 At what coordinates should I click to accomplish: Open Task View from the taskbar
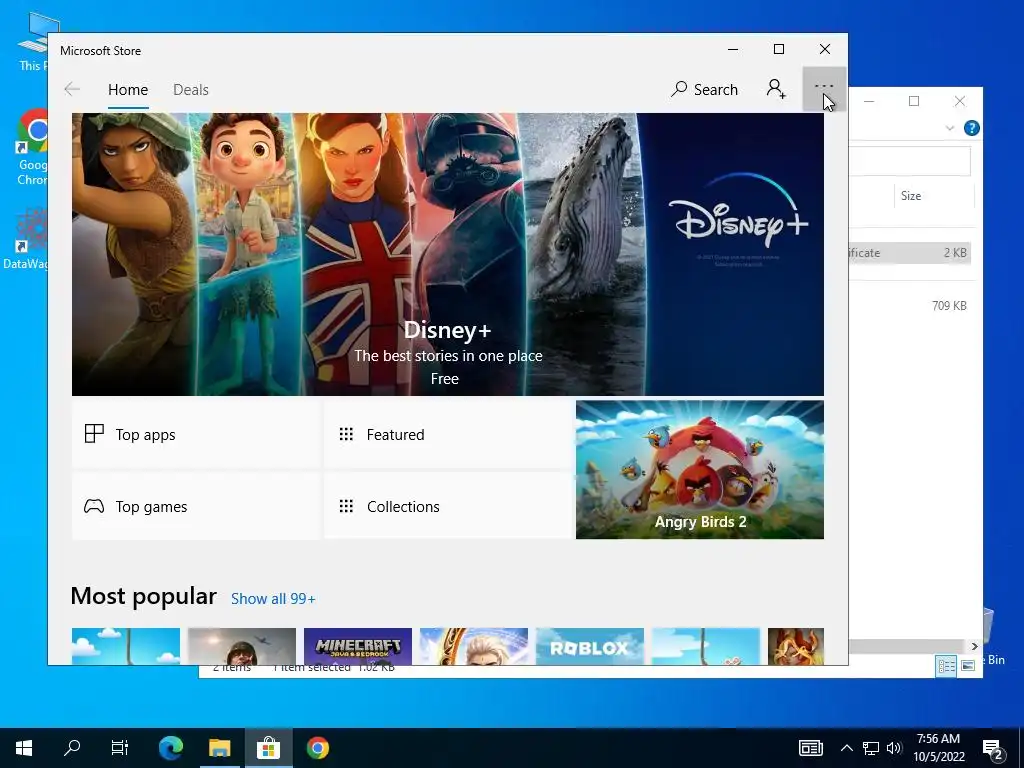[120, 748]
